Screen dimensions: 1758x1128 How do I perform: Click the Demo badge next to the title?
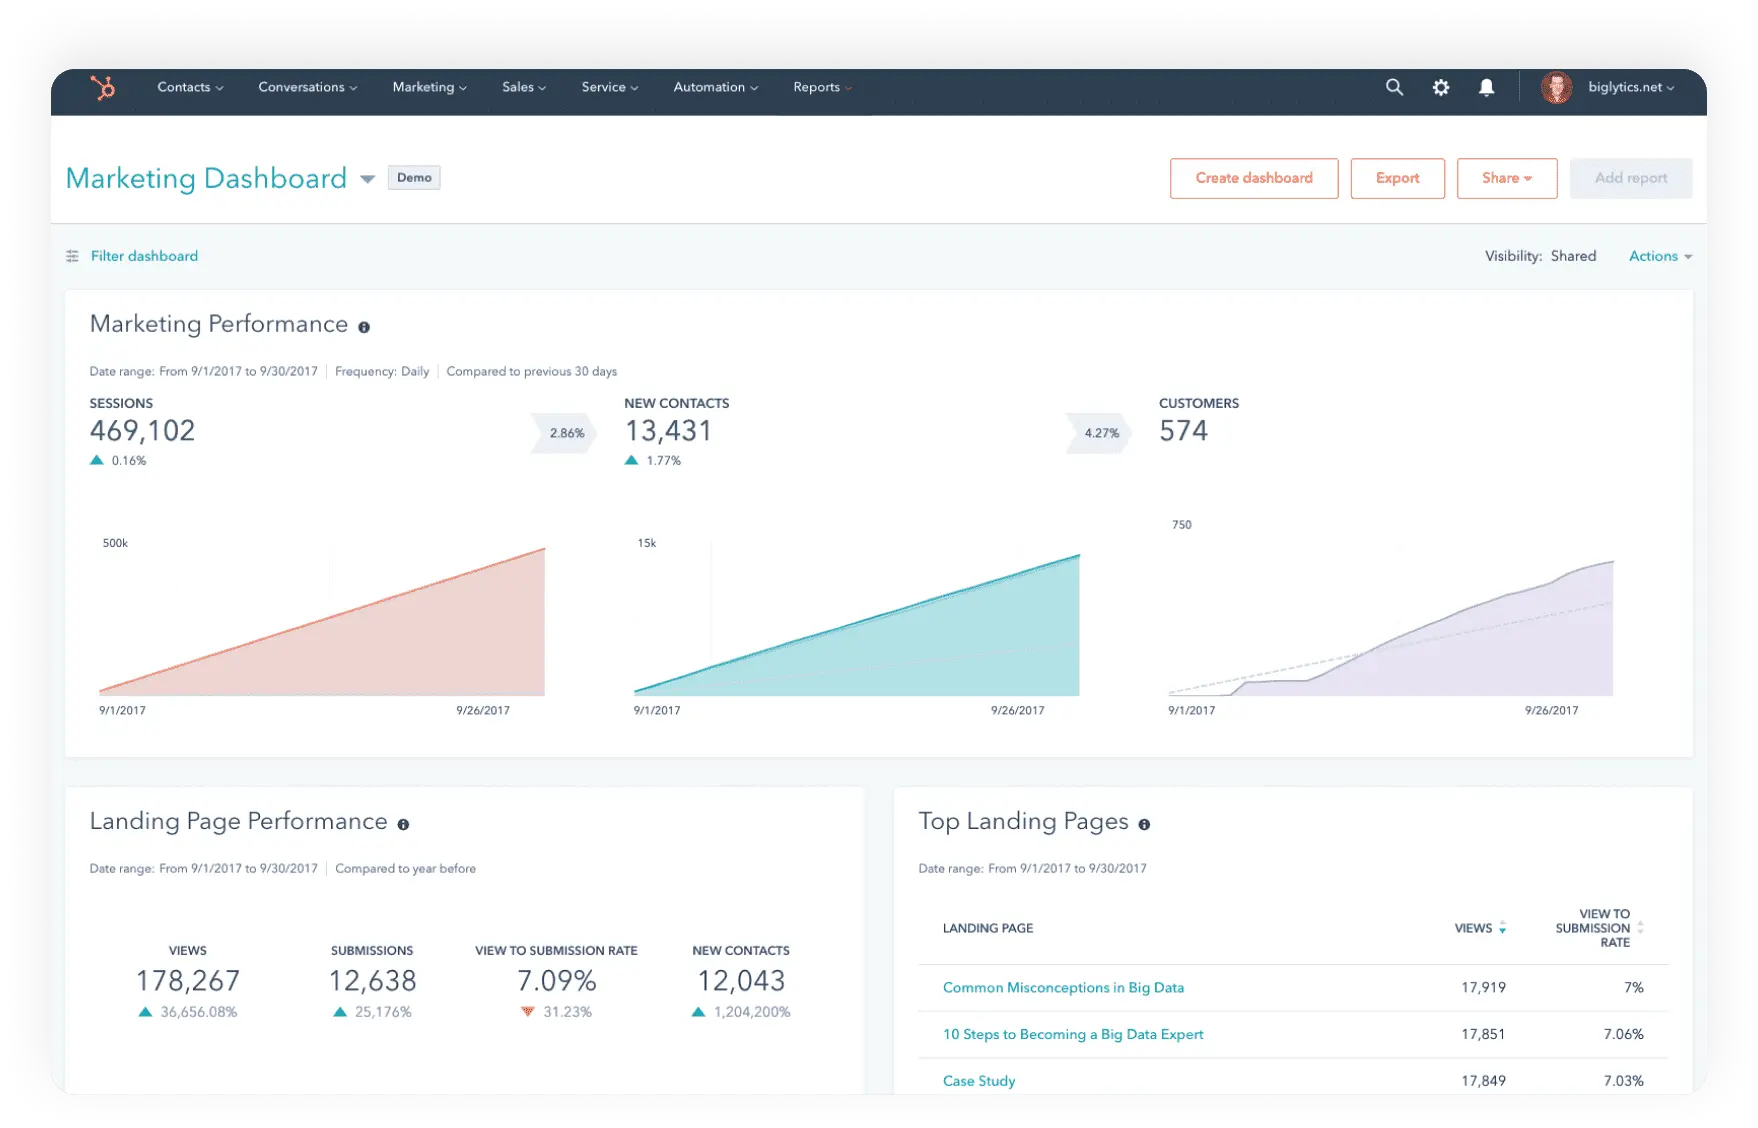coord(413,177)
